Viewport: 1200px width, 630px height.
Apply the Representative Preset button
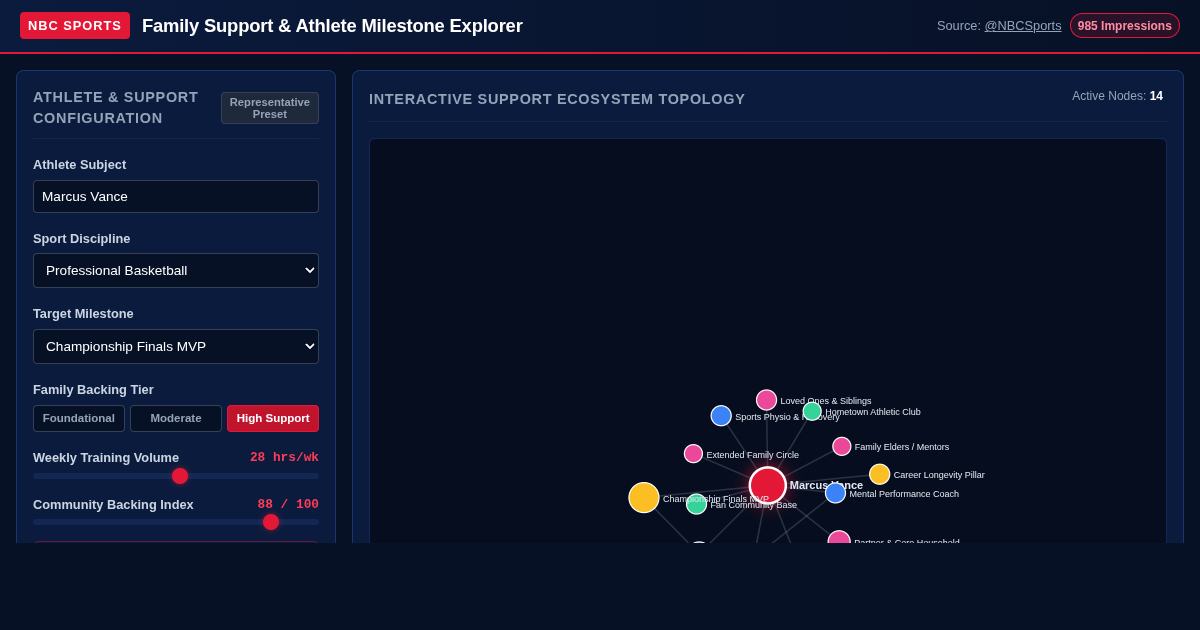(270, 108)
